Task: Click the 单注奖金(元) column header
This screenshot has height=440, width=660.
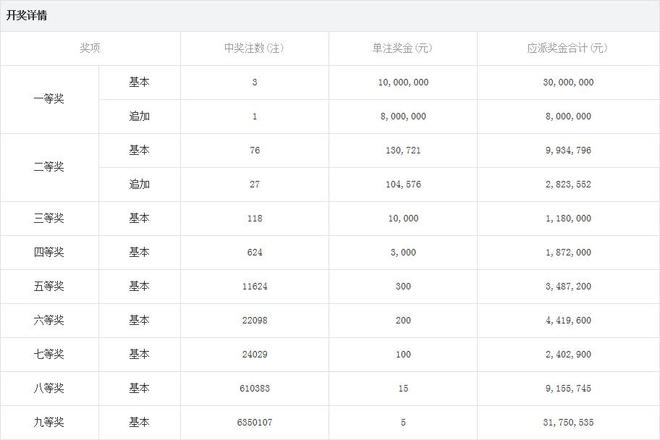Action: 403,48
